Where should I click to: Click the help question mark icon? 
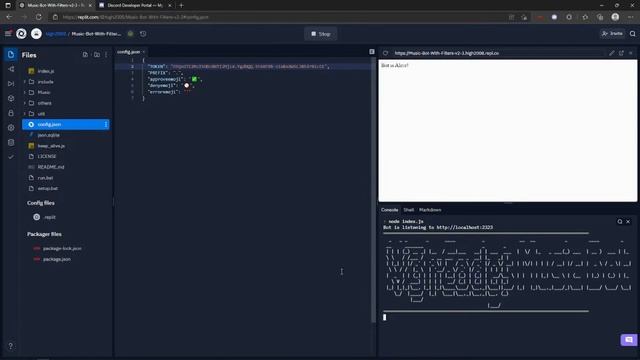(11, 346)
